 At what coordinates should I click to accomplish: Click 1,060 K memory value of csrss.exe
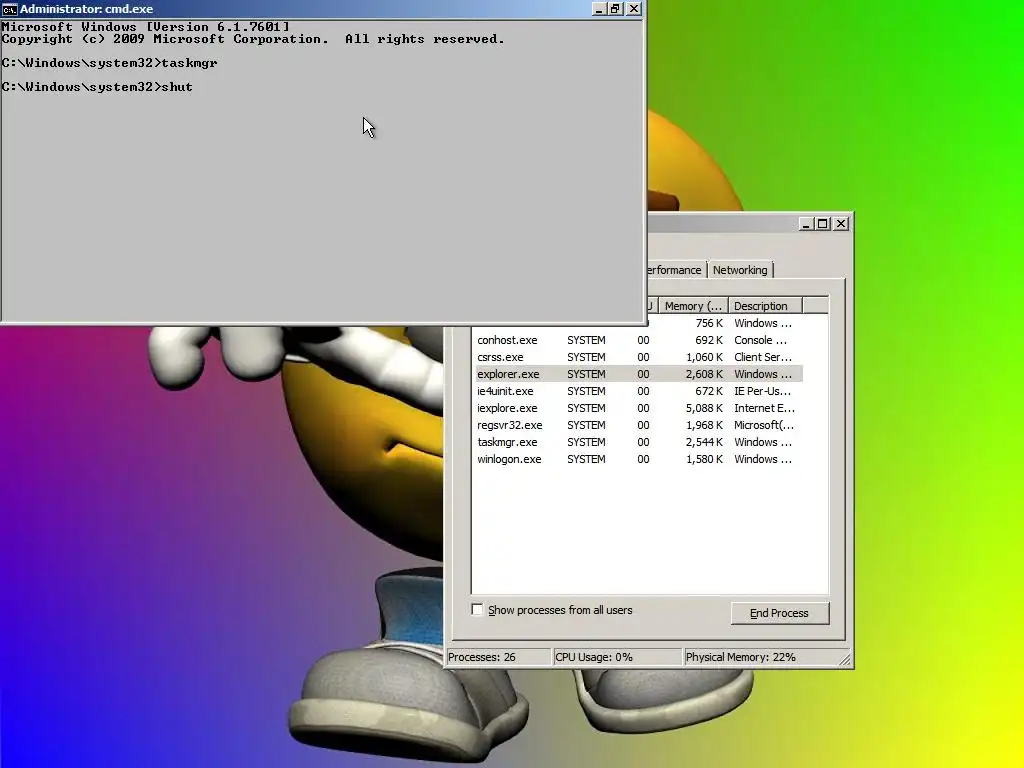[x=704, y=357]
